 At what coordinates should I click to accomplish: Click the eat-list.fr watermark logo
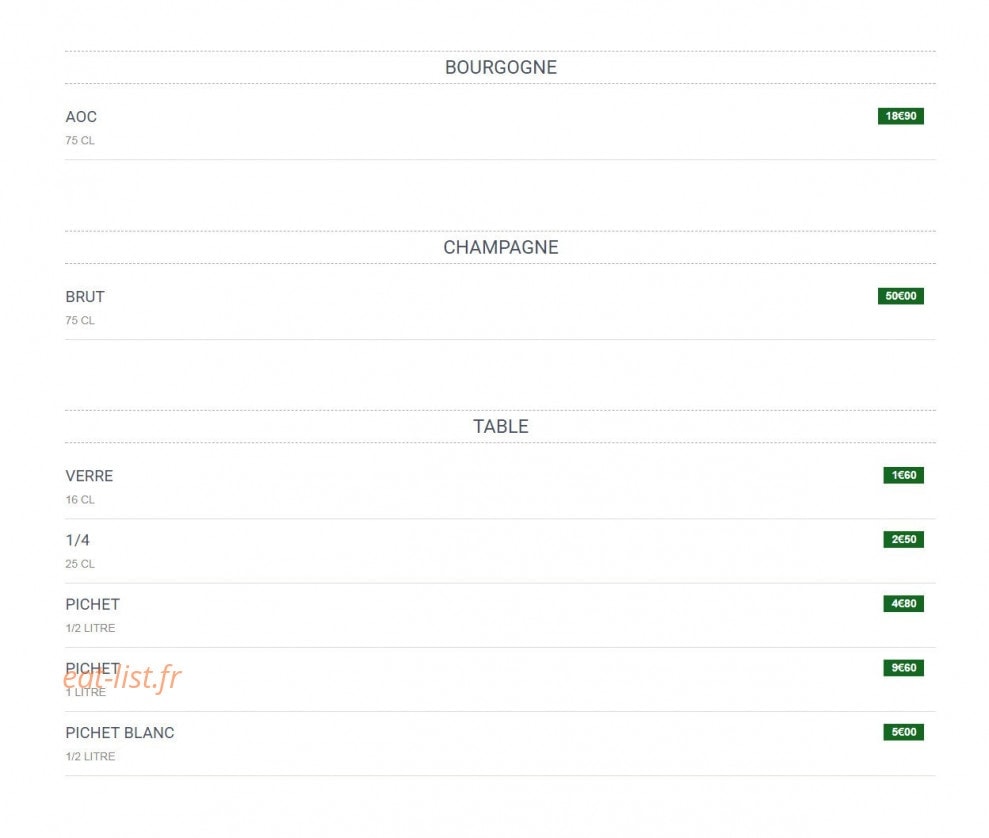tap(122, 678)
